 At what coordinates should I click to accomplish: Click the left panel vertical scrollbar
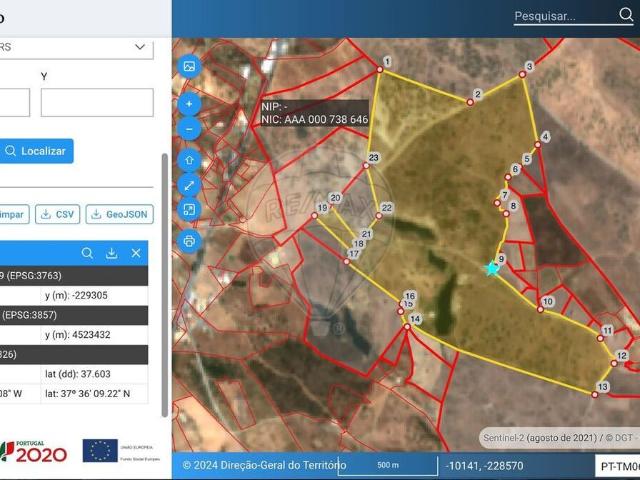[x=165, y=280]
